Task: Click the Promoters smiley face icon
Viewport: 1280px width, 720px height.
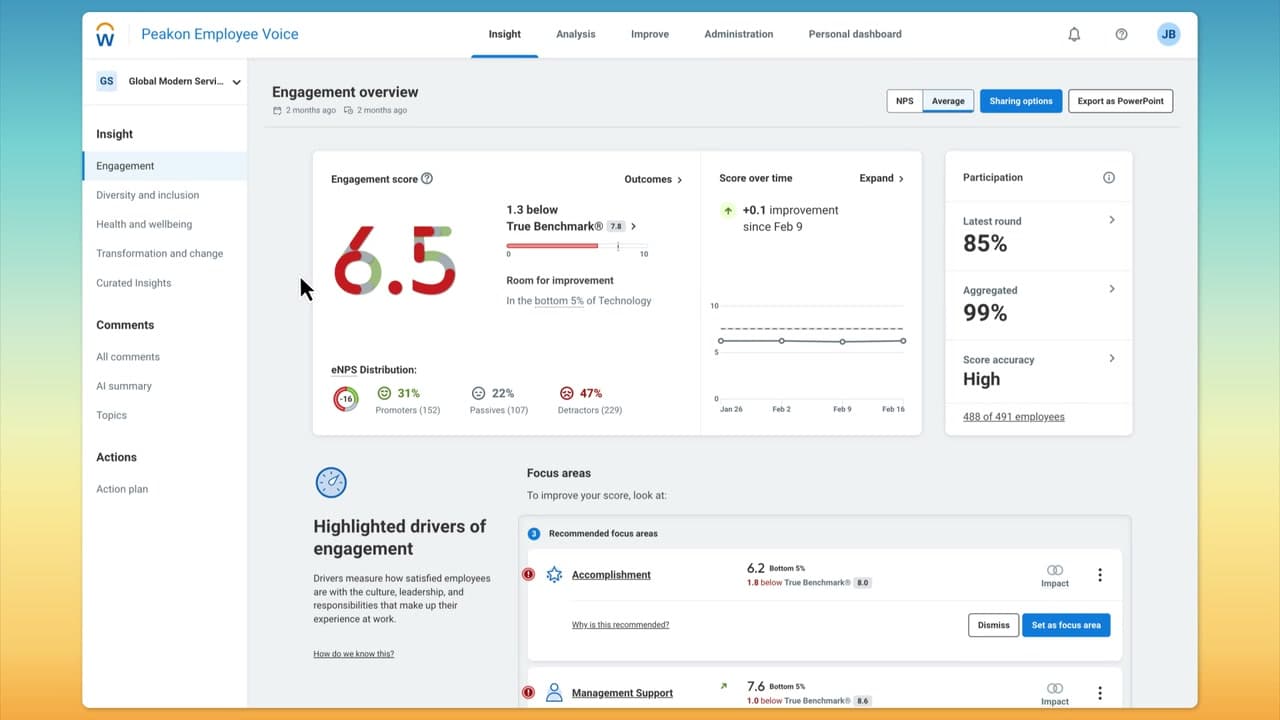Action: (x=383, y=394)
